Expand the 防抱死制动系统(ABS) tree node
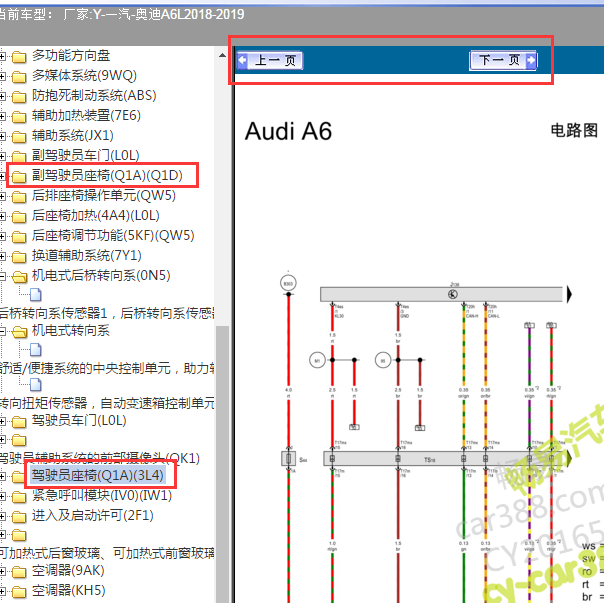This screenshot has width=604, height=603. [2, 97]
